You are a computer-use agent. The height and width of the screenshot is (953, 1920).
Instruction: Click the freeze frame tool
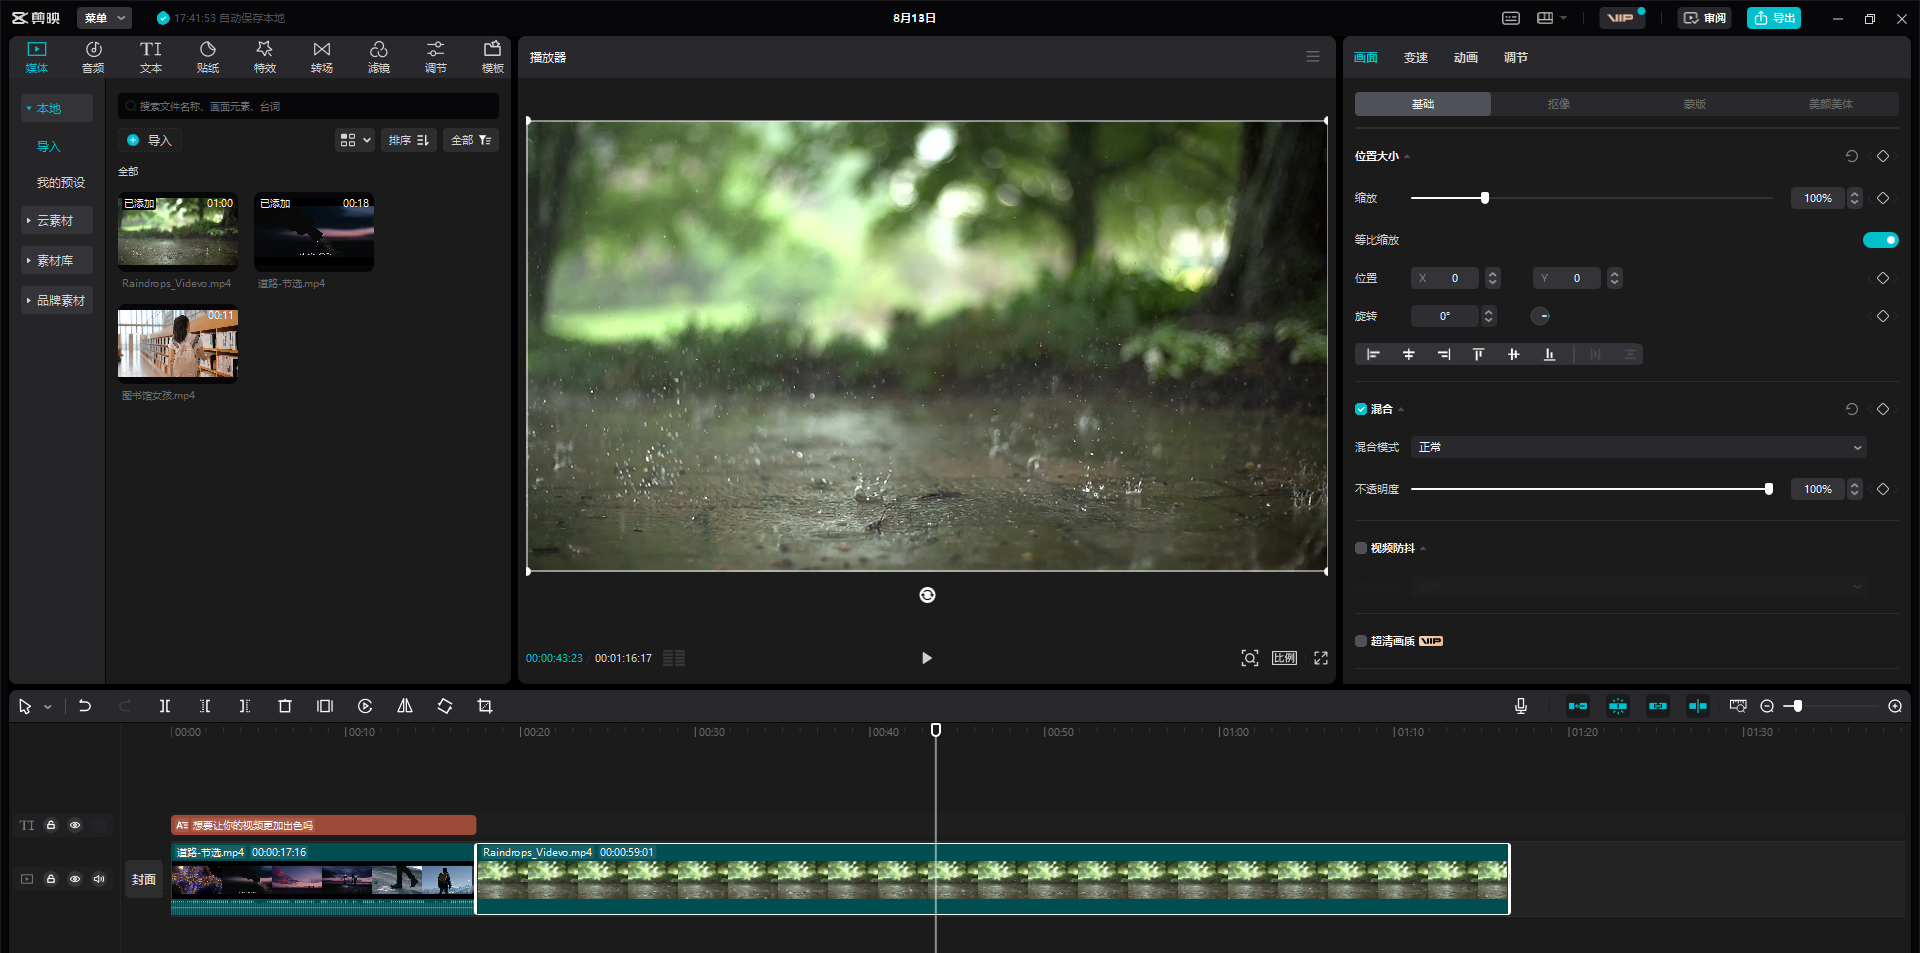click(x=325, y=706)
